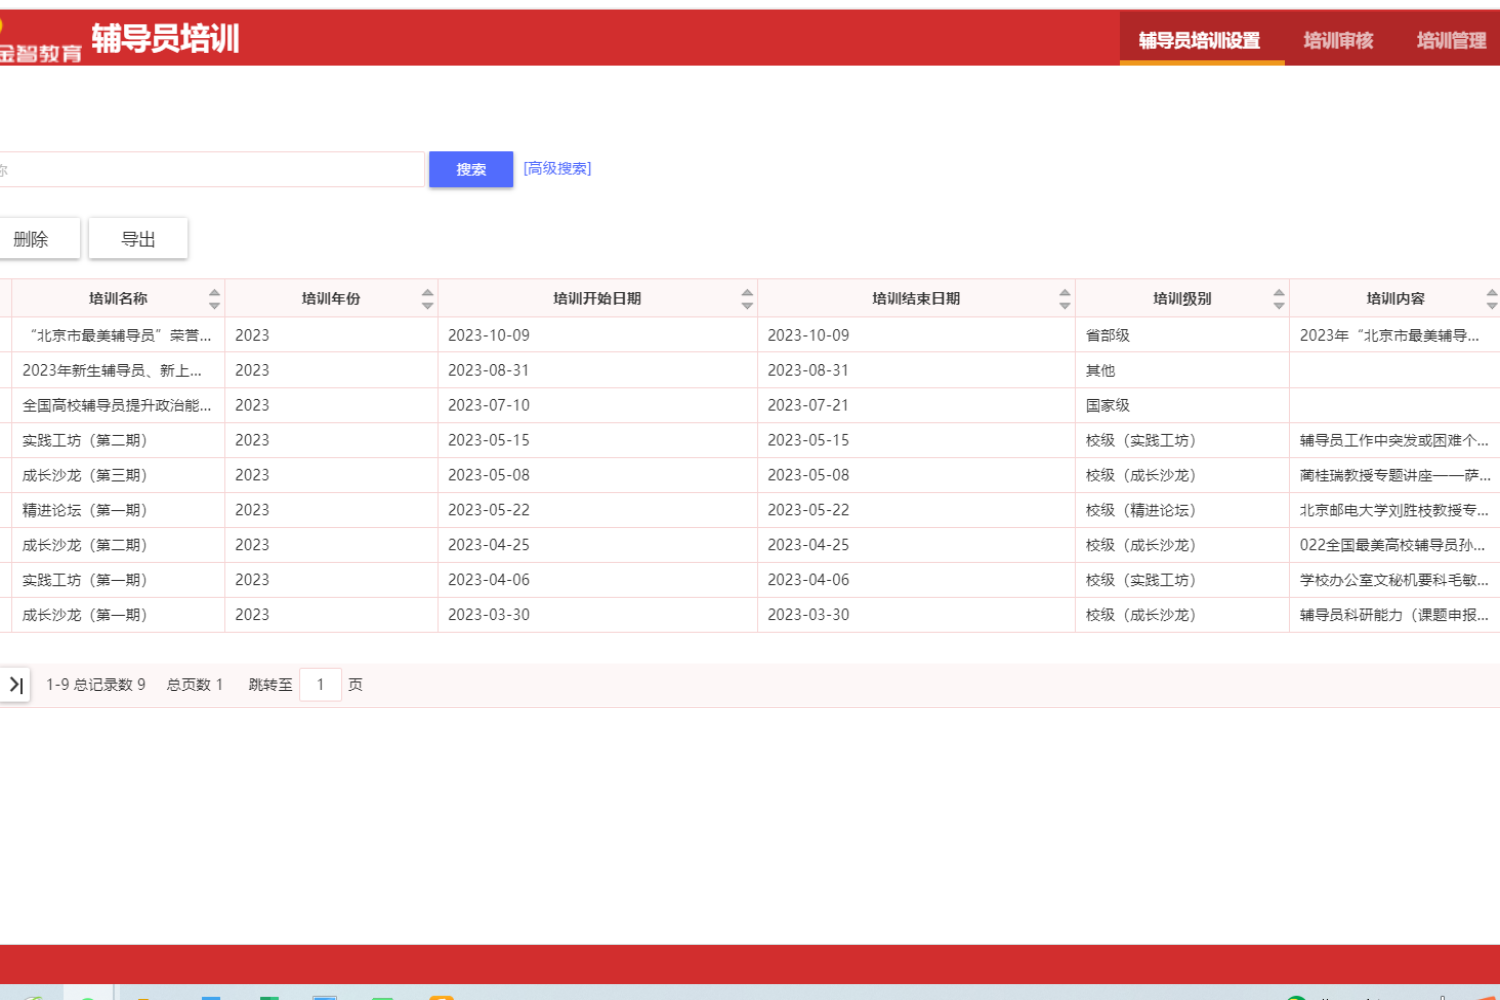This screenshot has height=1000, width=1500.
Task: Click the 金智教育 logo in header
Action: click(x=40, y=45)
